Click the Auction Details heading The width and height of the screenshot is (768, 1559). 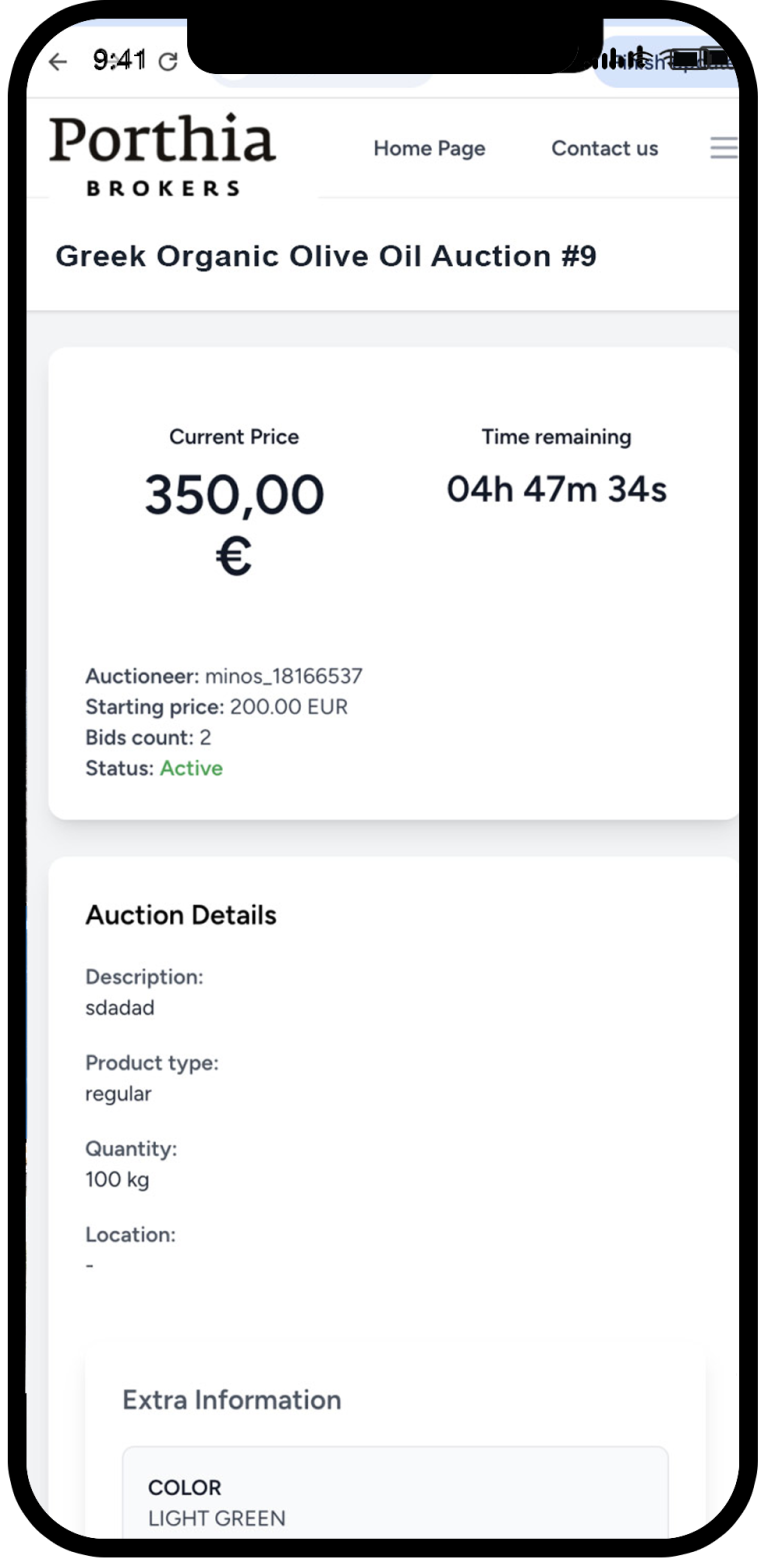181,915
